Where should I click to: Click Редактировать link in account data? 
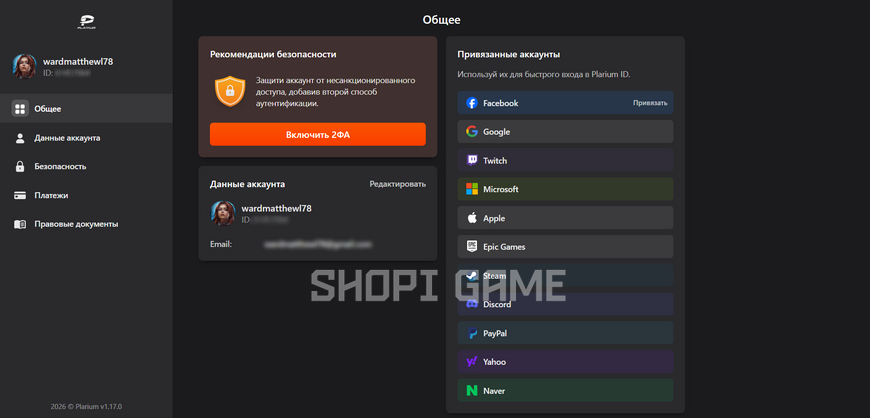point(398,184)
